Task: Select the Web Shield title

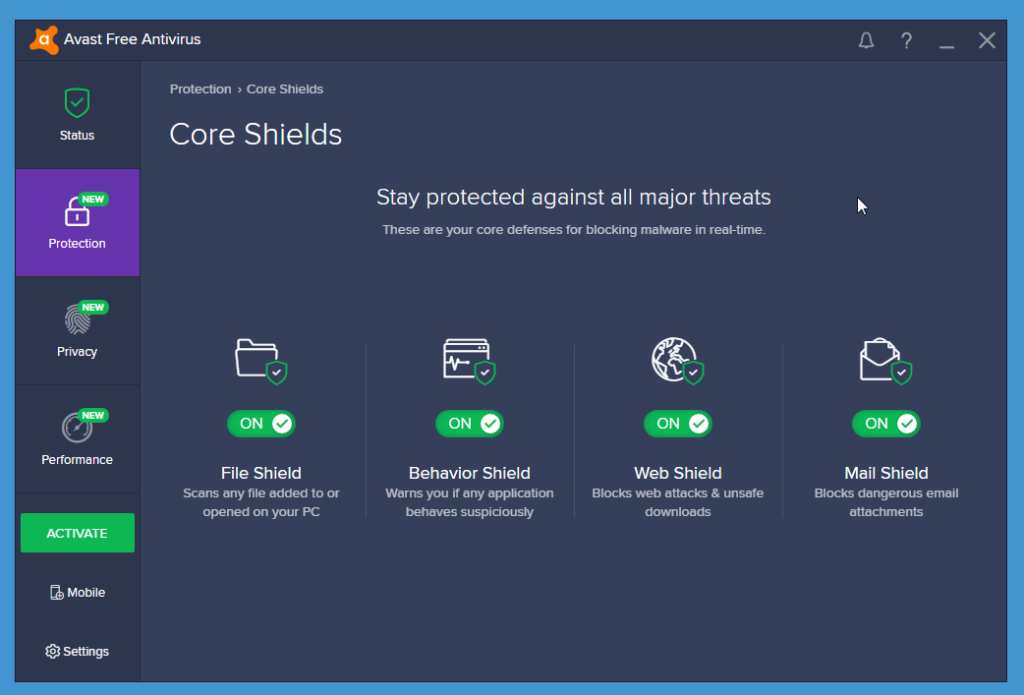Action: tap(678, 473)
